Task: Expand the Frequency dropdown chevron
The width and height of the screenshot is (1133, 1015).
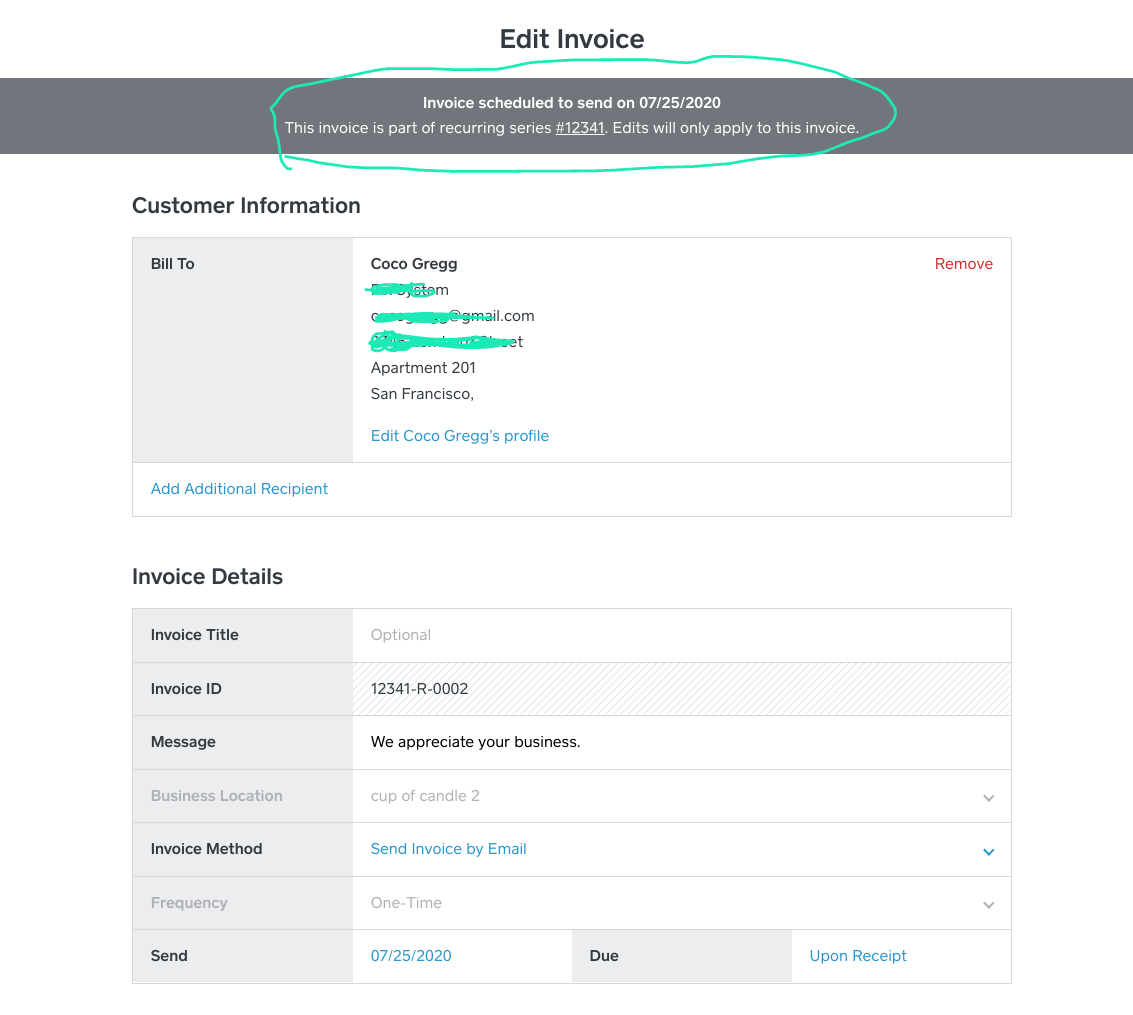Action: pos(988,905)
